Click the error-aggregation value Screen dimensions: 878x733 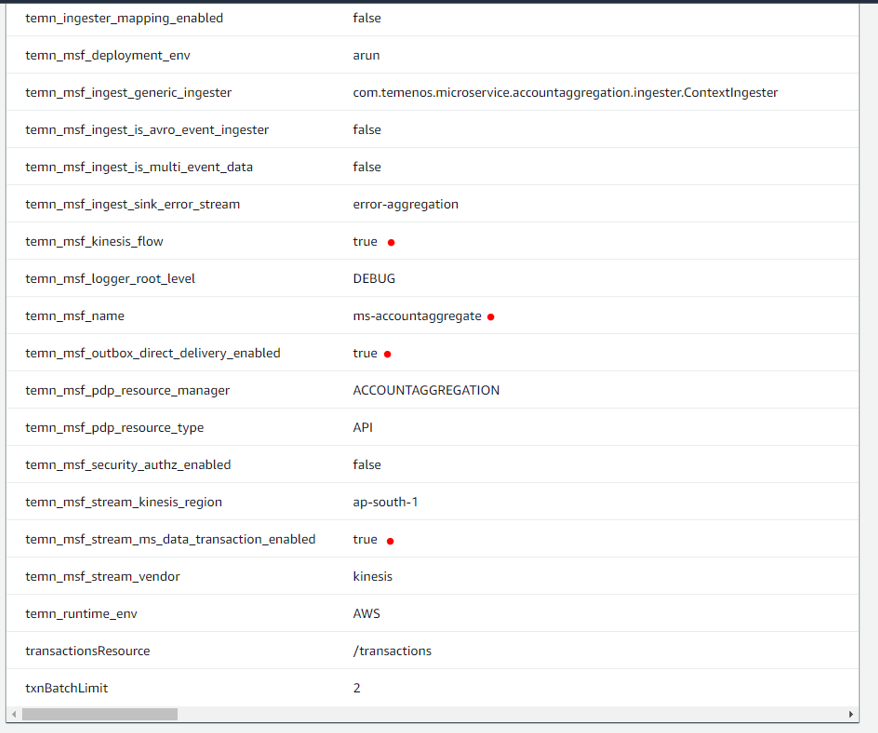click(405, 204)
